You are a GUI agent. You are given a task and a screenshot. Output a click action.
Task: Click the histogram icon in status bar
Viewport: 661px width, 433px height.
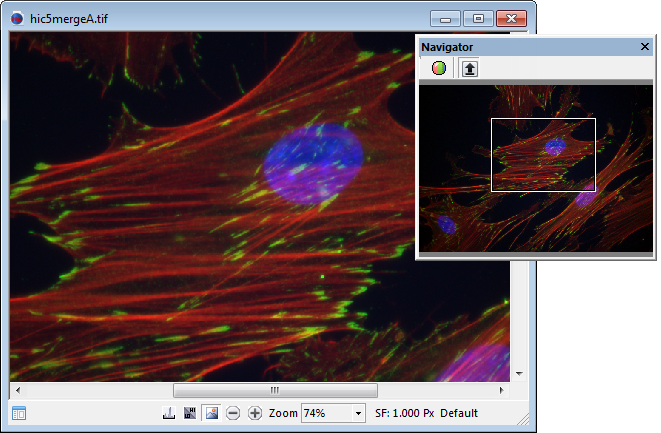pos(169,413)
